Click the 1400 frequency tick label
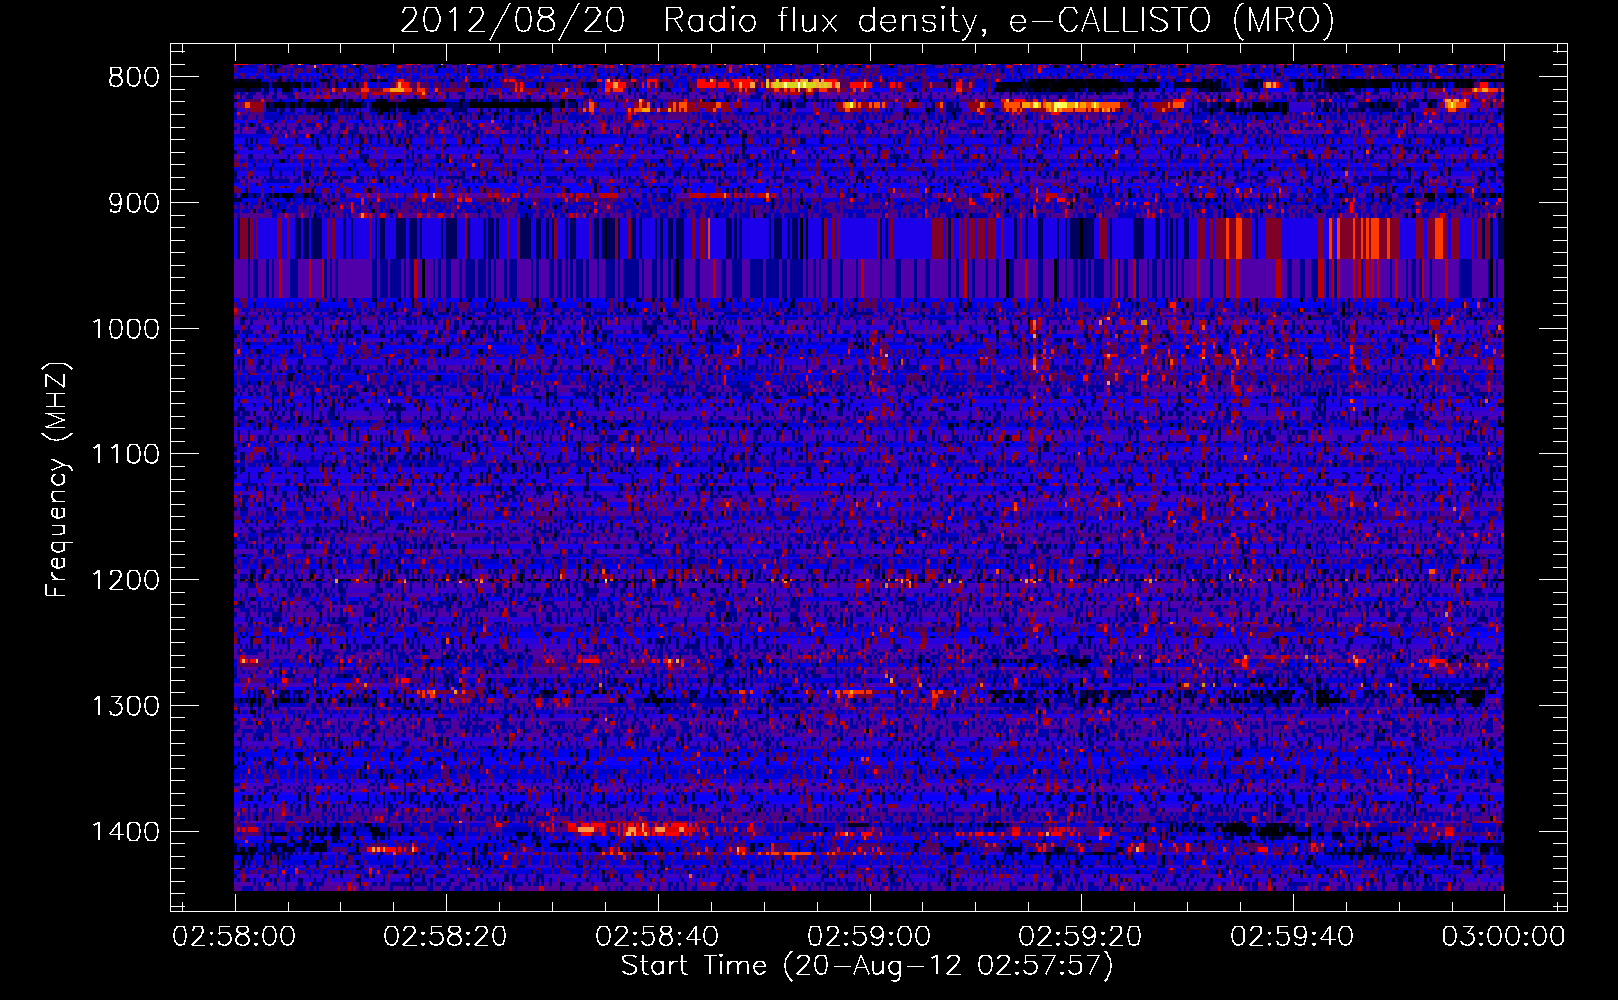Screen dimensions: 1618x1000 coord(126,832)
